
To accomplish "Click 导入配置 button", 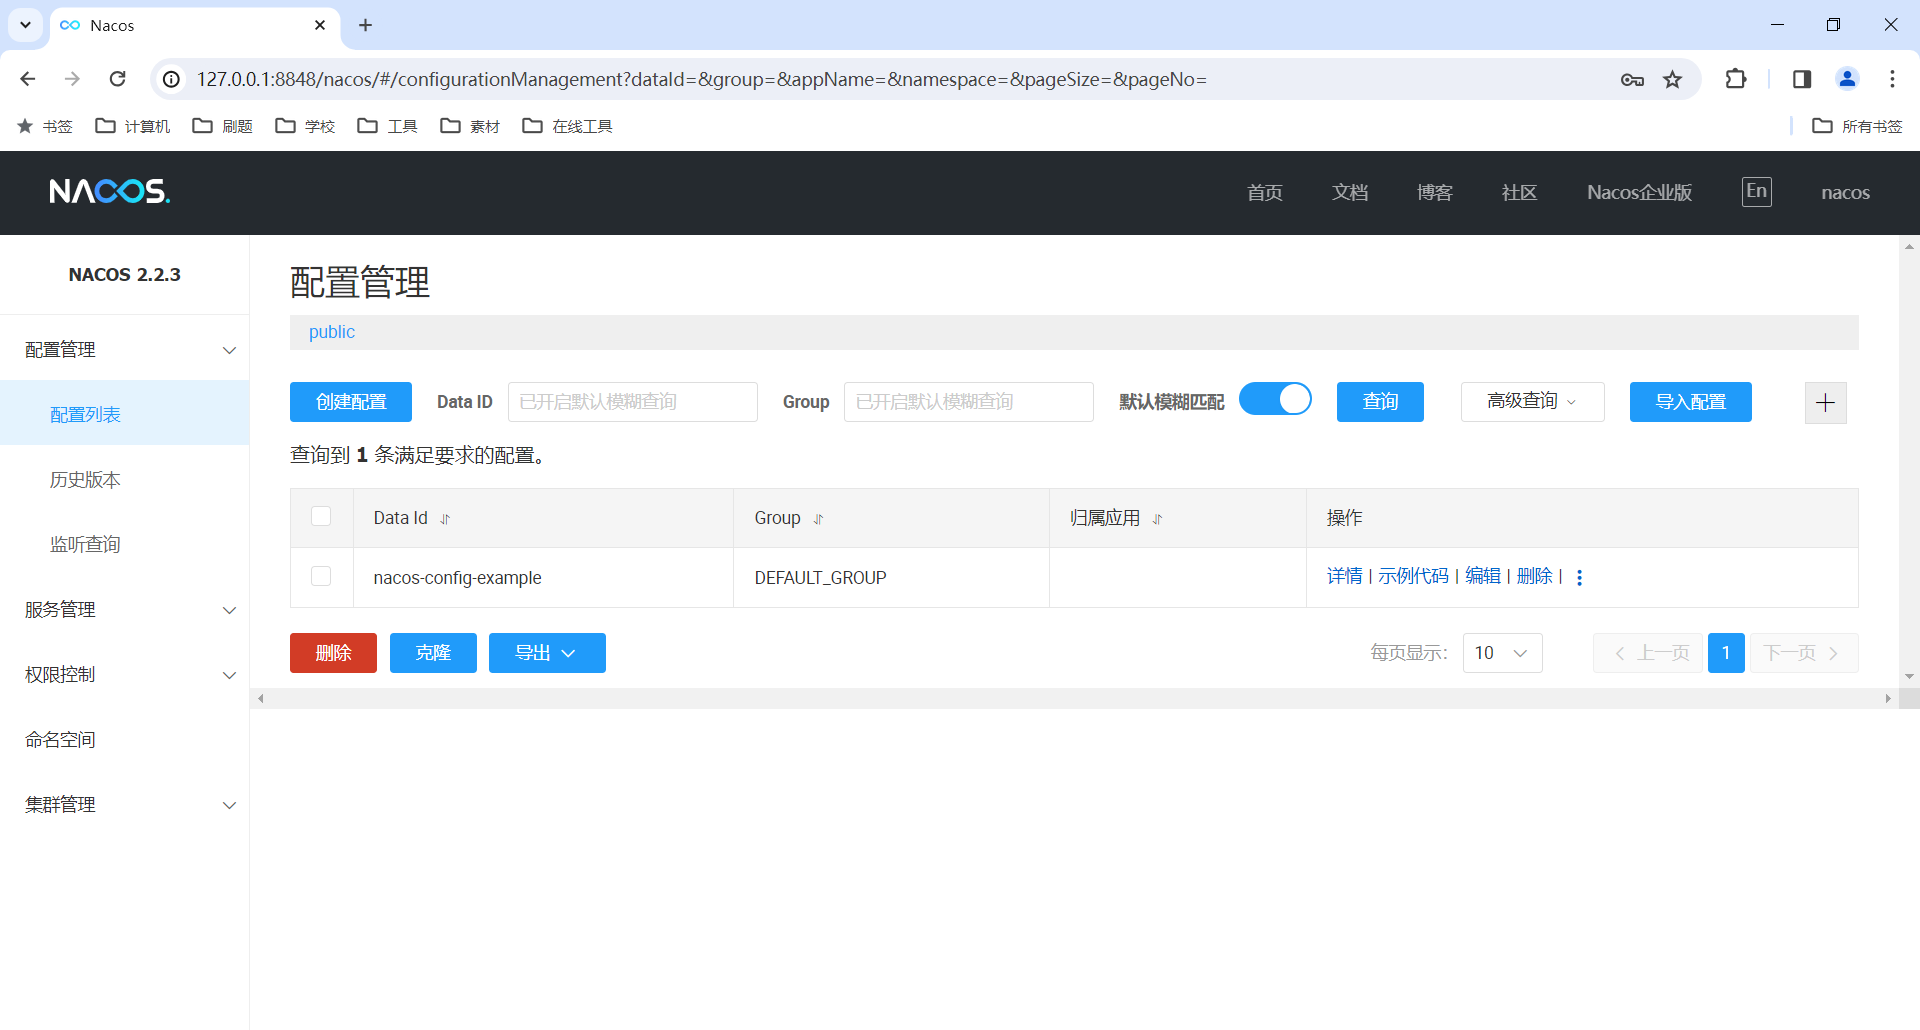I will click(x=1690, y=402).
